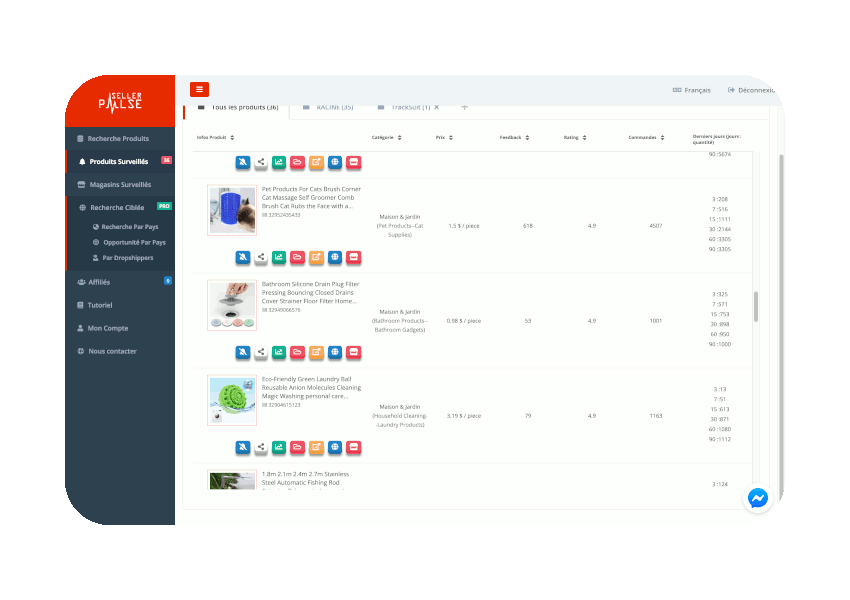Sort the table by Rating
This screenshot has width=850, height=600.
coord(575,138)
